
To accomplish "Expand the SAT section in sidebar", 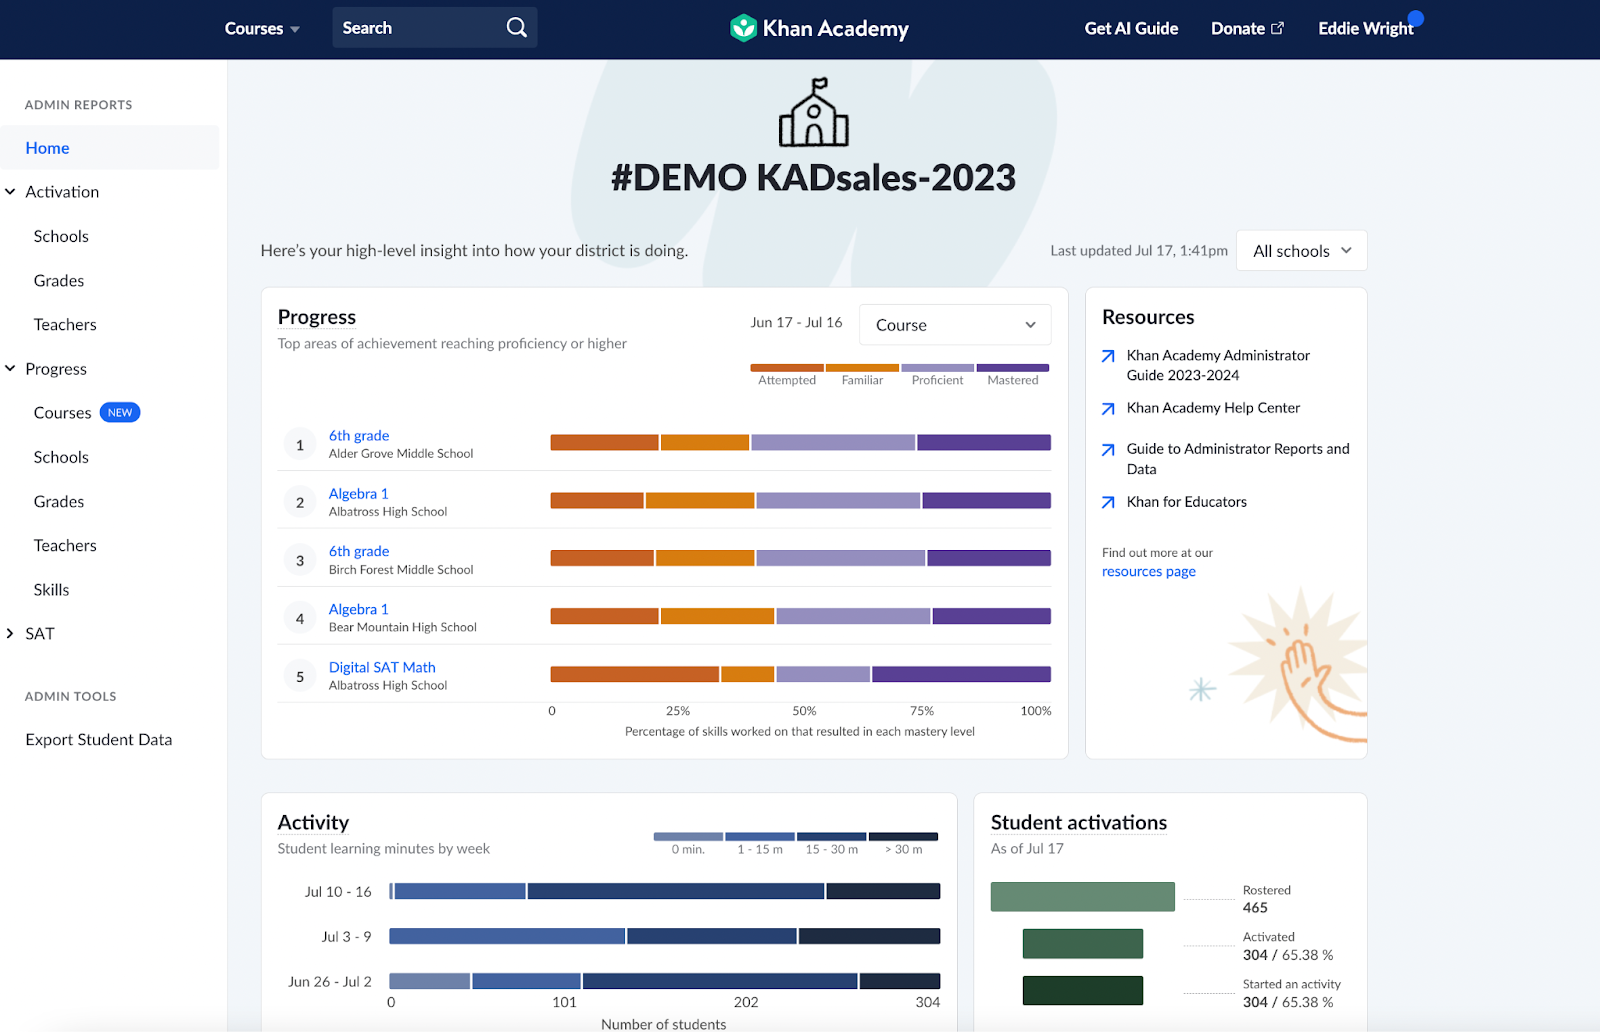I will (x=10, y=633).
